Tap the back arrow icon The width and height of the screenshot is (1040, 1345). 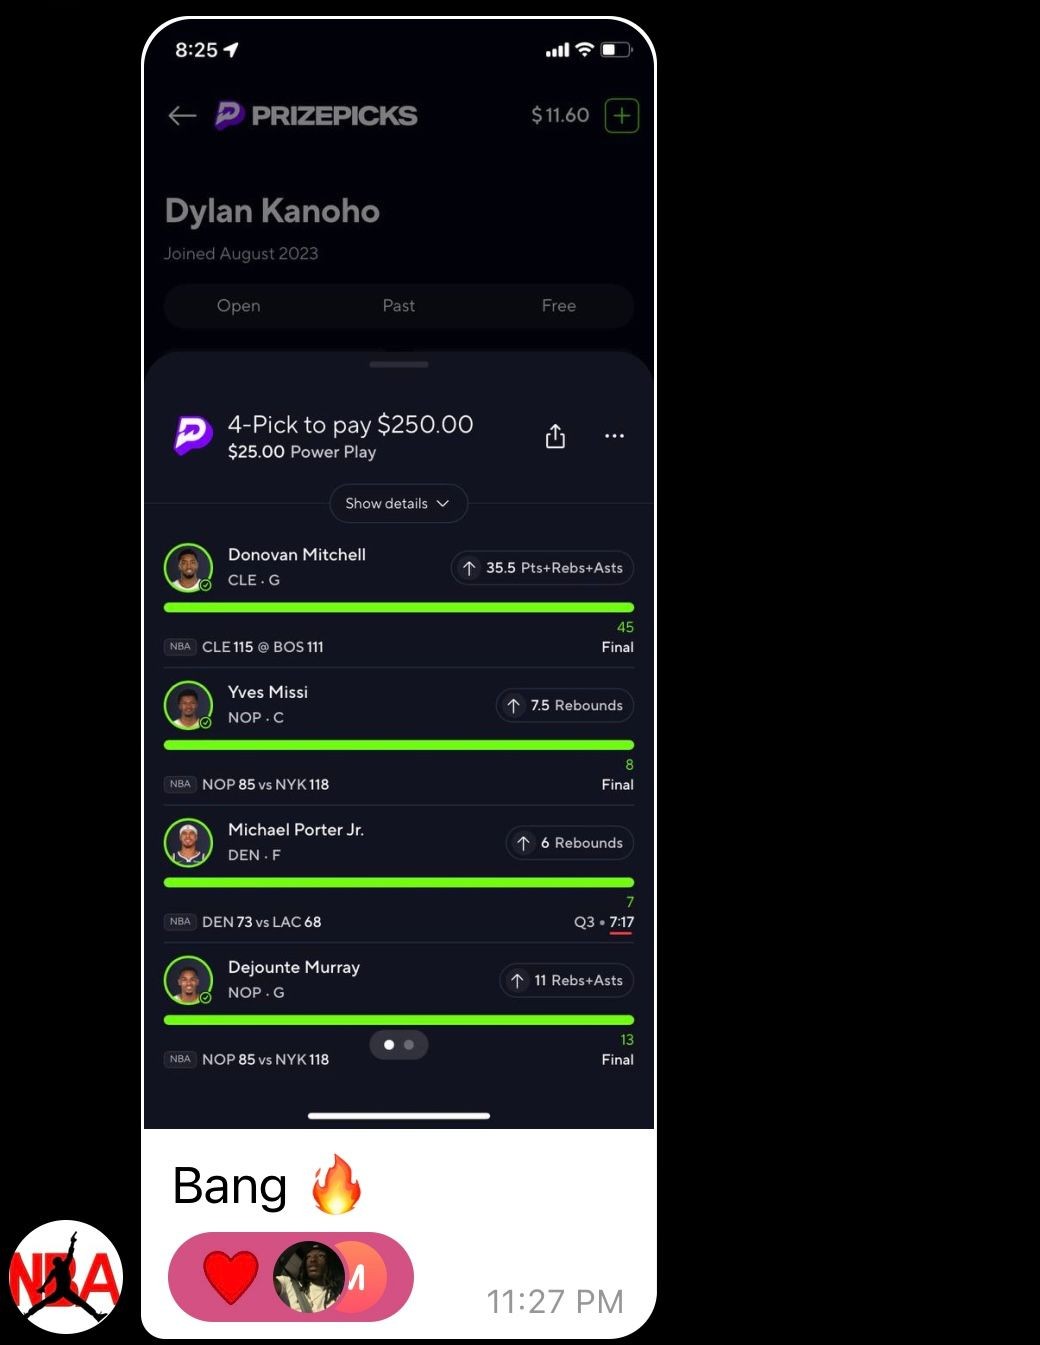tap(182, 116)
